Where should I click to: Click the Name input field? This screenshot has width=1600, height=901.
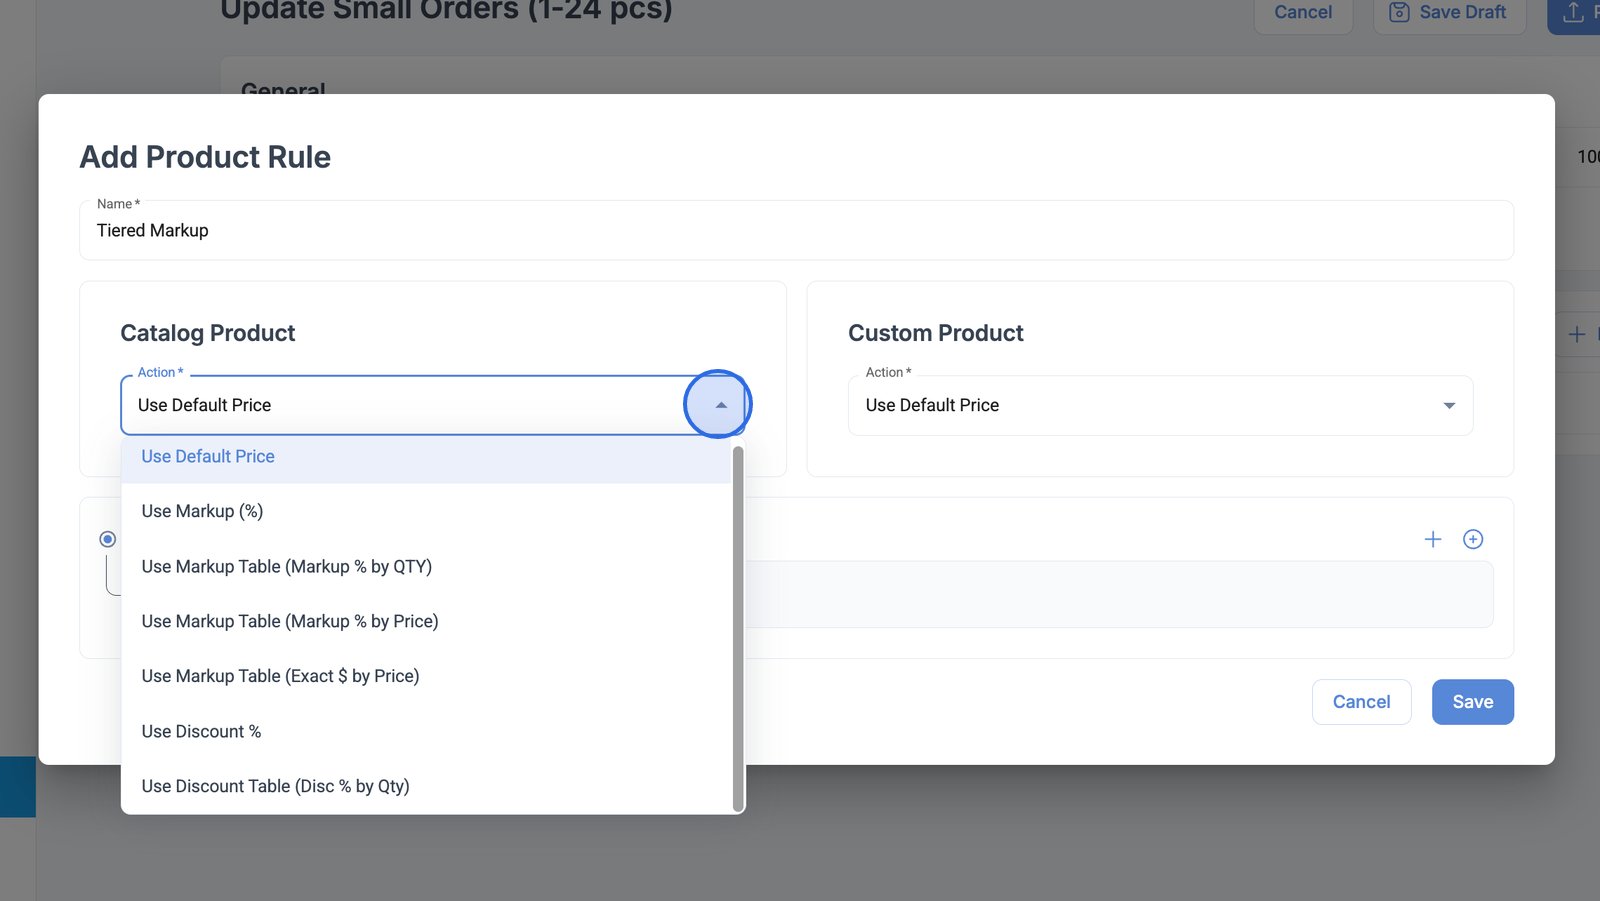[795, 231]
